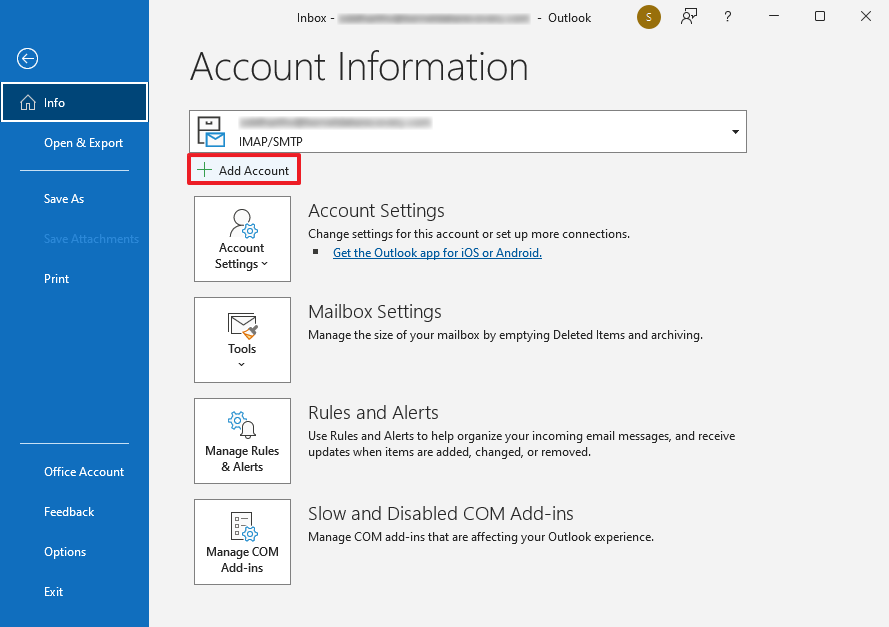Select Open & Export from the sidebar
889x627 pixels.
point(83,143)
